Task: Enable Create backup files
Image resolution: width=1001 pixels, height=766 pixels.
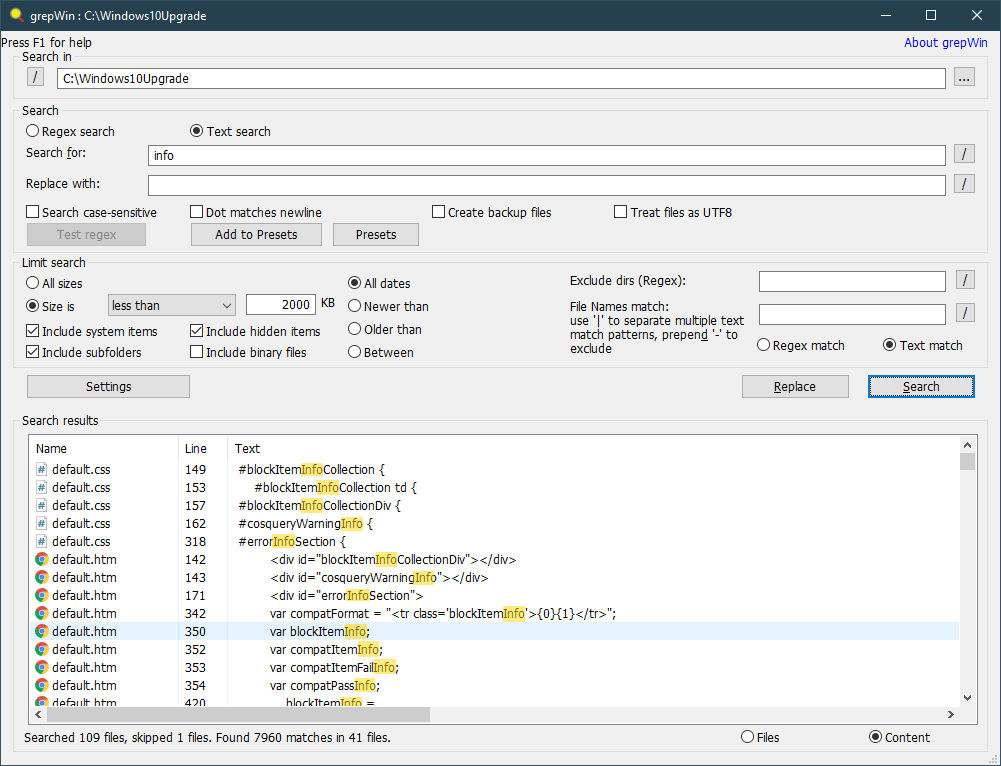Action: point(492,212)
